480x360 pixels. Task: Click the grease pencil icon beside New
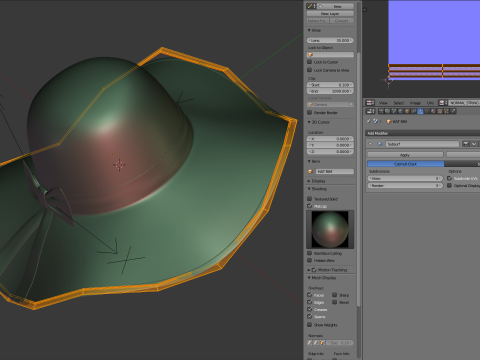[x=310, y=6]
